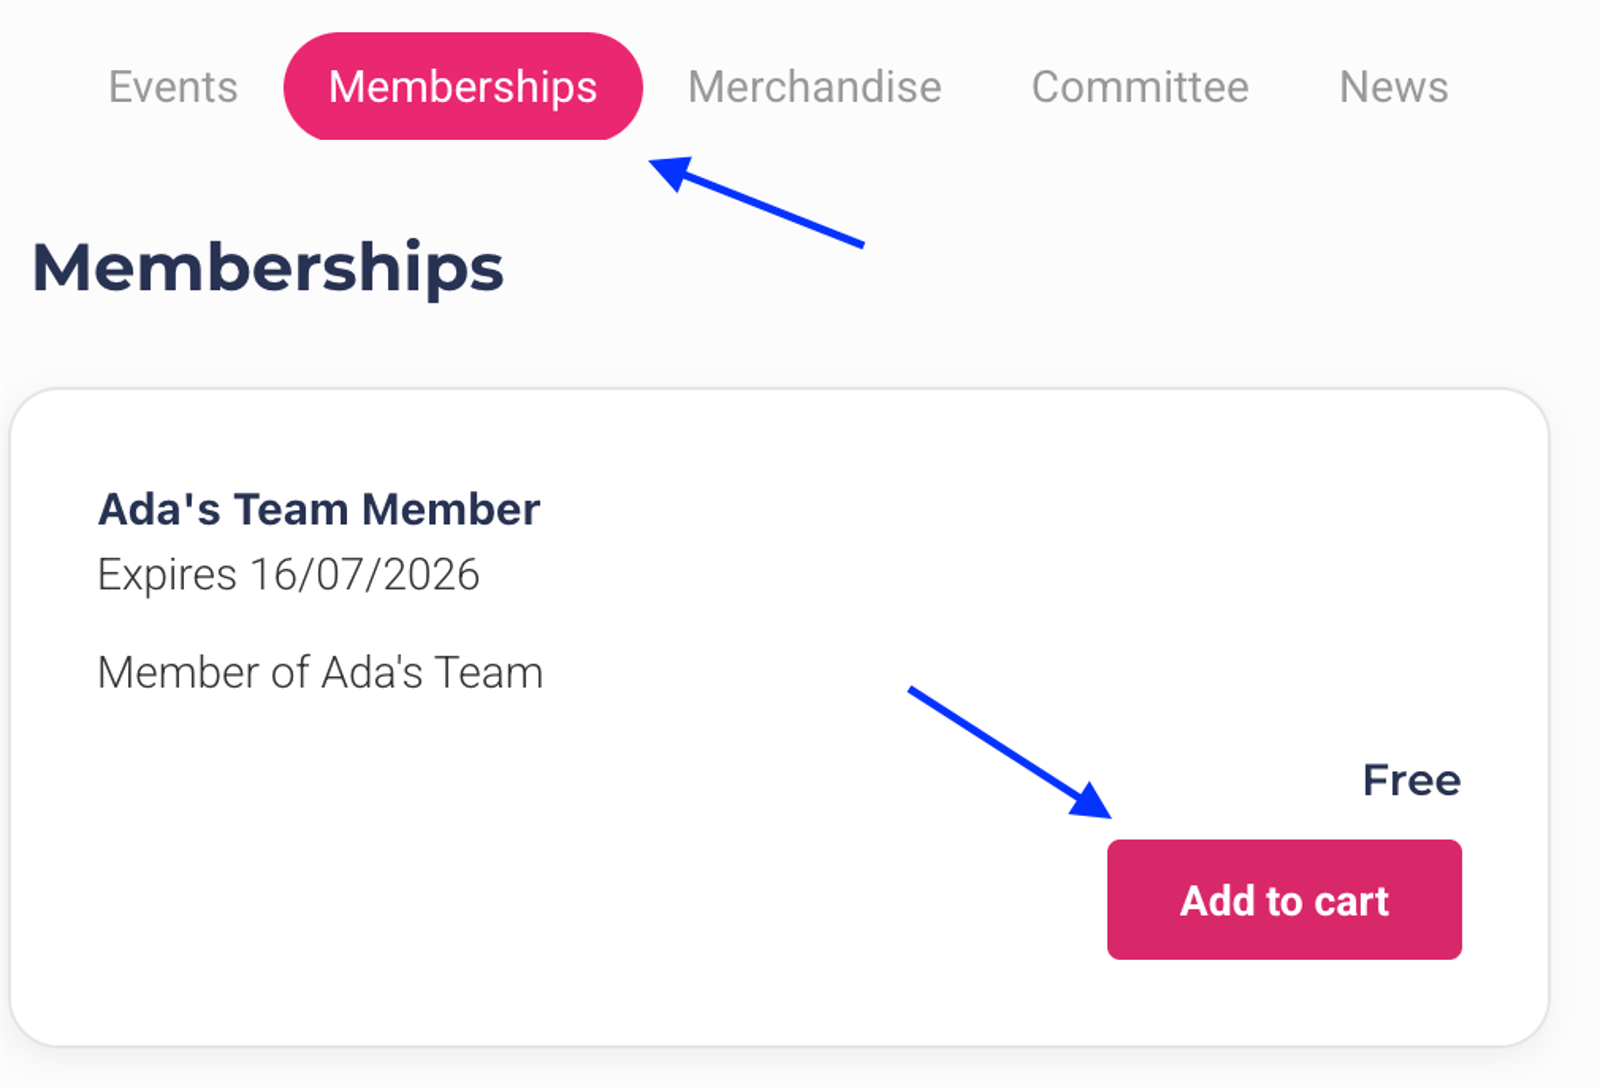
Task: Switch to the Merchandise tab
Action: click(814, 87)
